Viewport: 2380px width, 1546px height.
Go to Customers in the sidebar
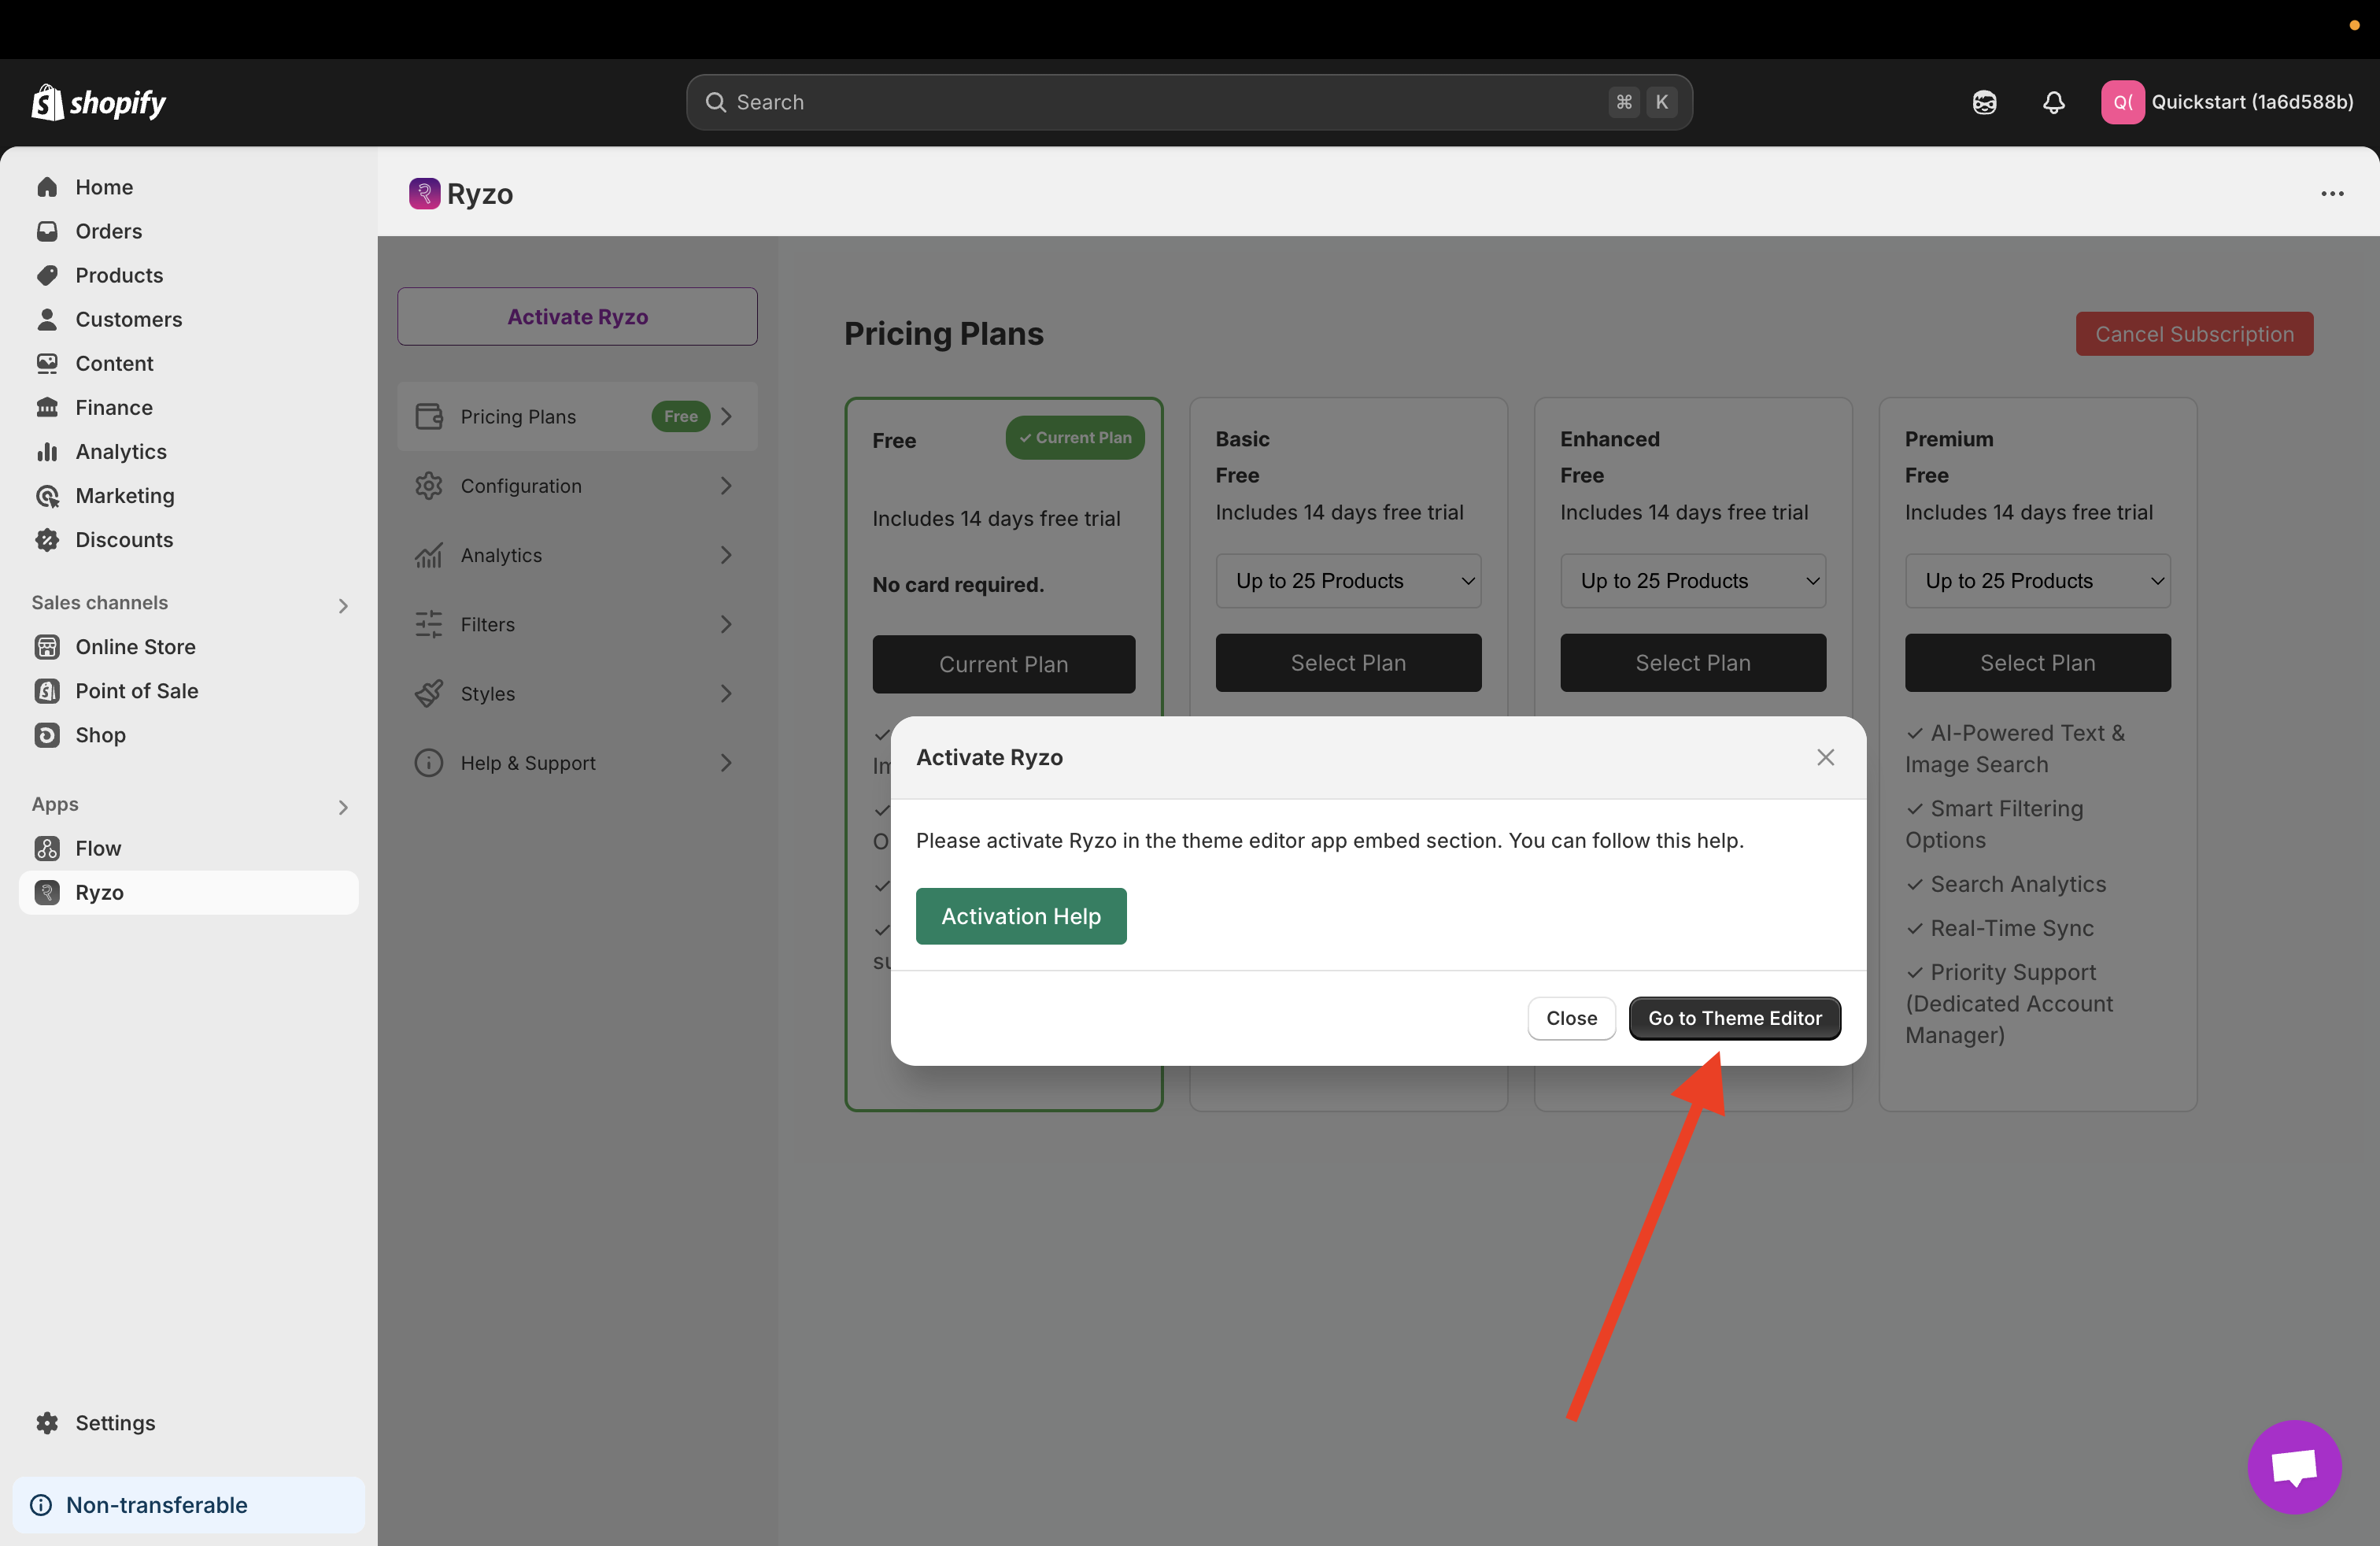188,319
